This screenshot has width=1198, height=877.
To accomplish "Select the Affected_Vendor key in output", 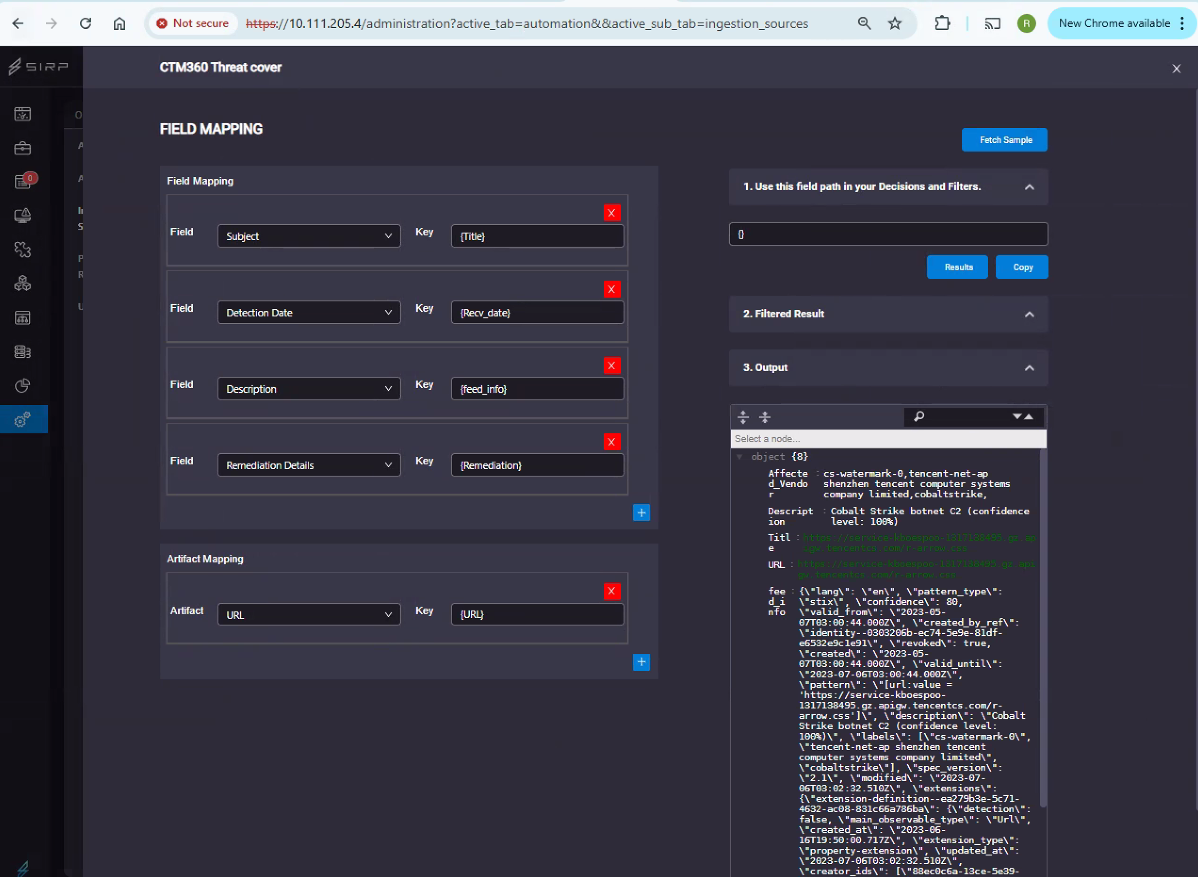I will click(788, 484).
